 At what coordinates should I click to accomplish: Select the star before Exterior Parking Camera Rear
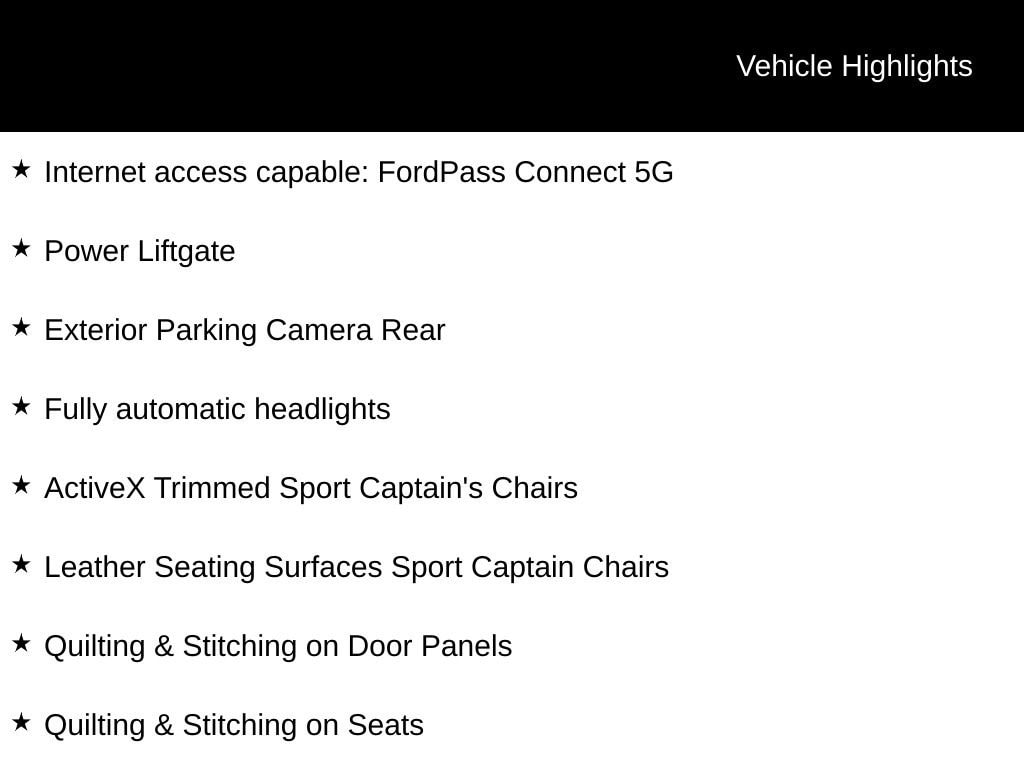pyautogui.click(x=21, y=328)
